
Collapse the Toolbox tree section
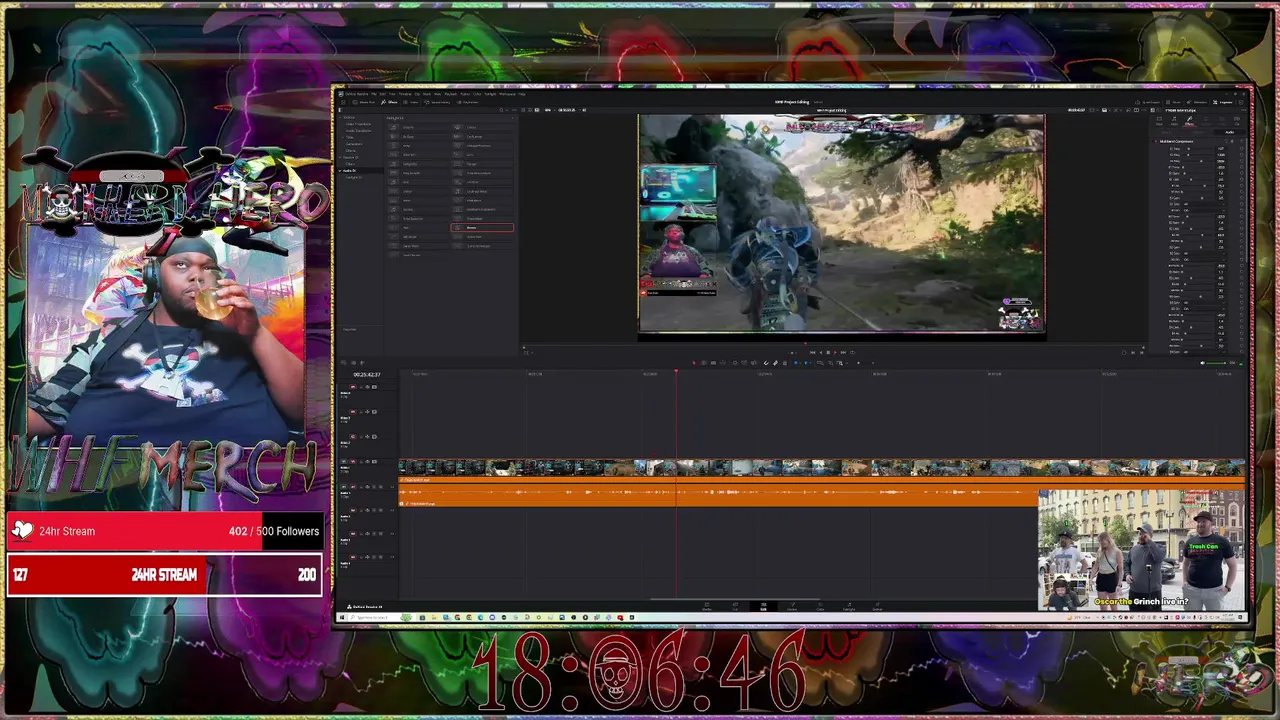pyautogui.click(x=340, y=118)
